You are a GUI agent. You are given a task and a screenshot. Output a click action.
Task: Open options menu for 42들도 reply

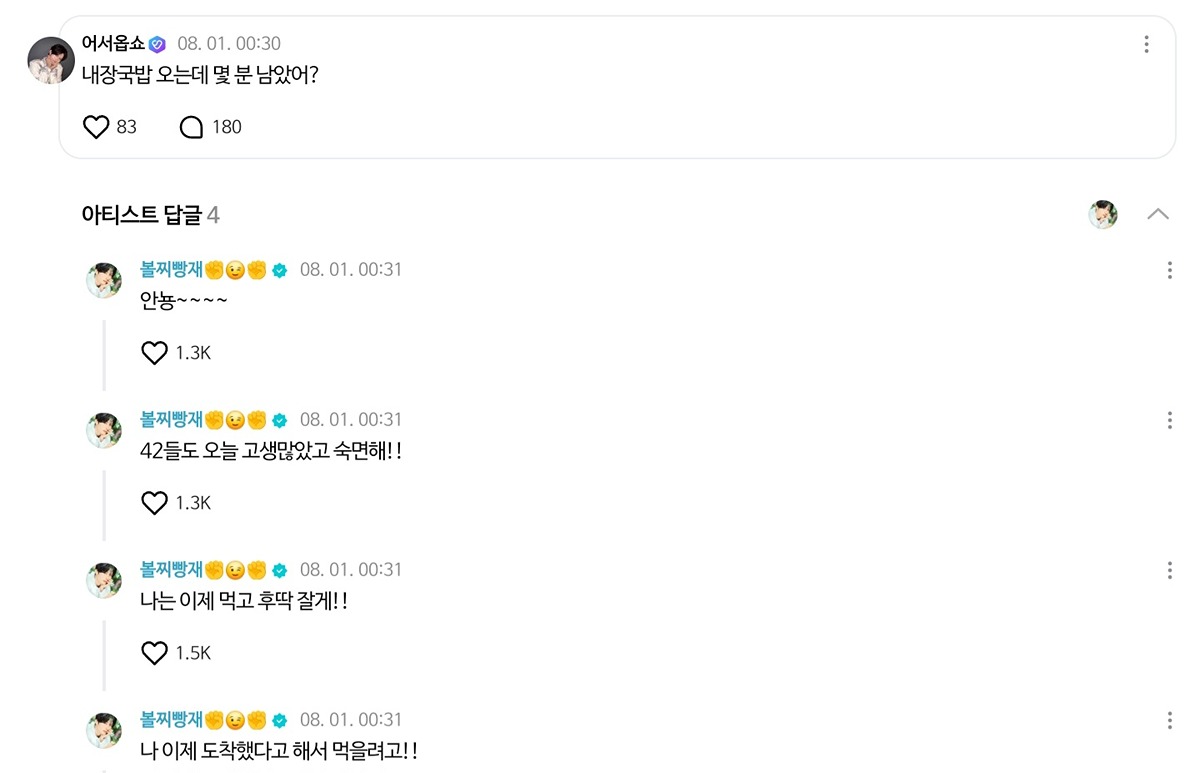pos(1169,420)
